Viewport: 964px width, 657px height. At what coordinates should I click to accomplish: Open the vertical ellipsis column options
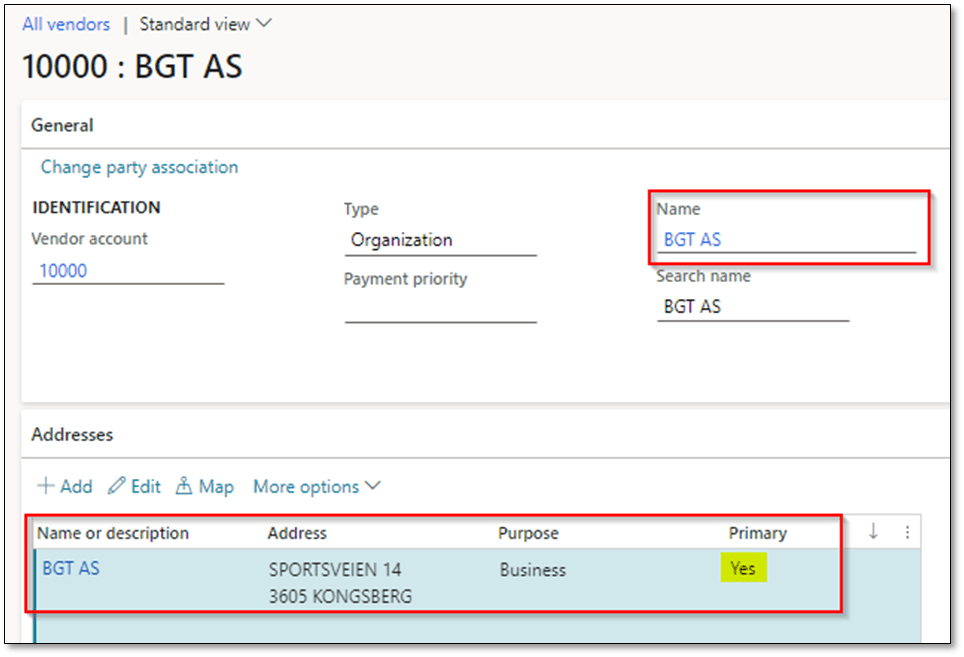(907, 533)
